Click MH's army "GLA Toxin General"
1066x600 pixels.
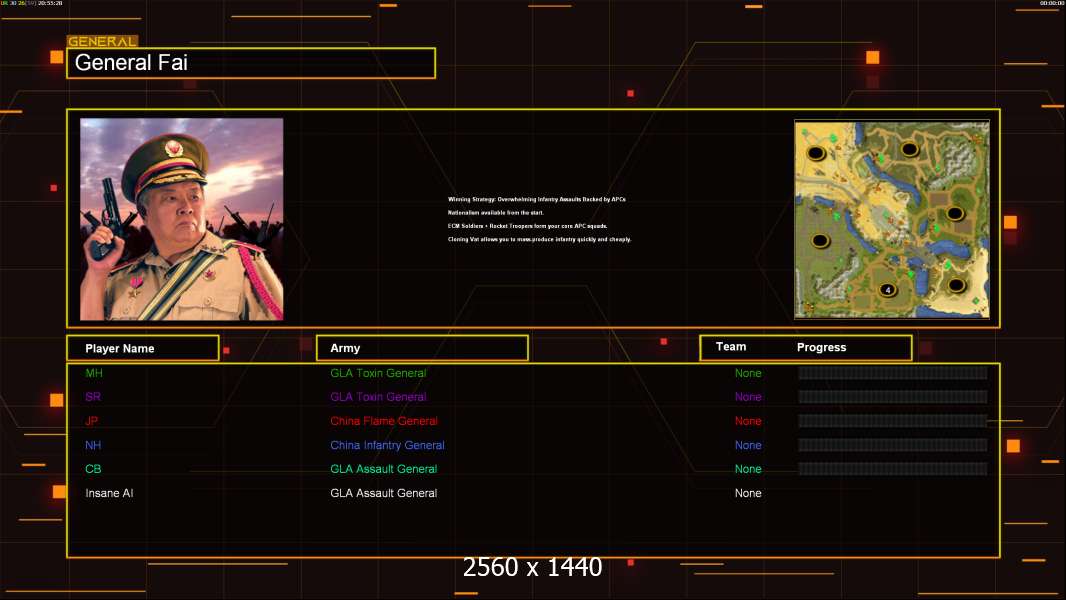378,373
